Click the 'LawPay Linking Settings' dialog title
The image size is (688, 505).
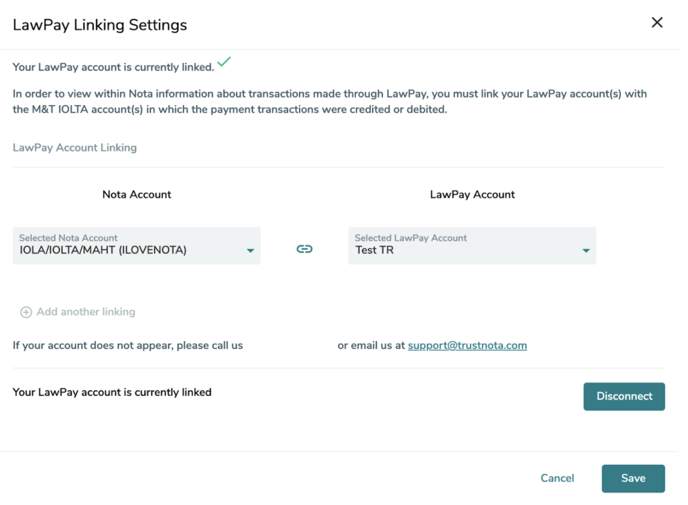(x=100, y=25)
